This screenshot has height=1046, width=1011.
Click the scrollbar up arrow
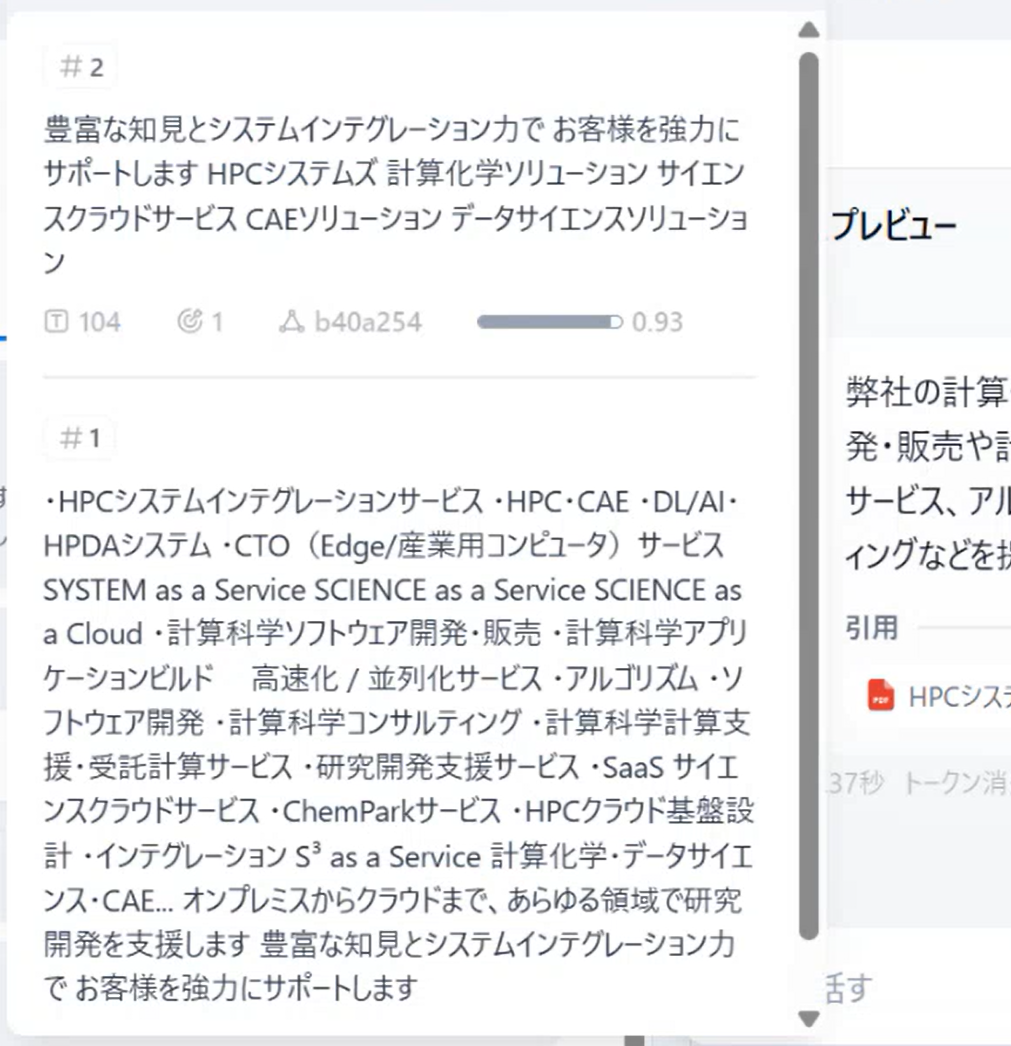tap(807, 29)
